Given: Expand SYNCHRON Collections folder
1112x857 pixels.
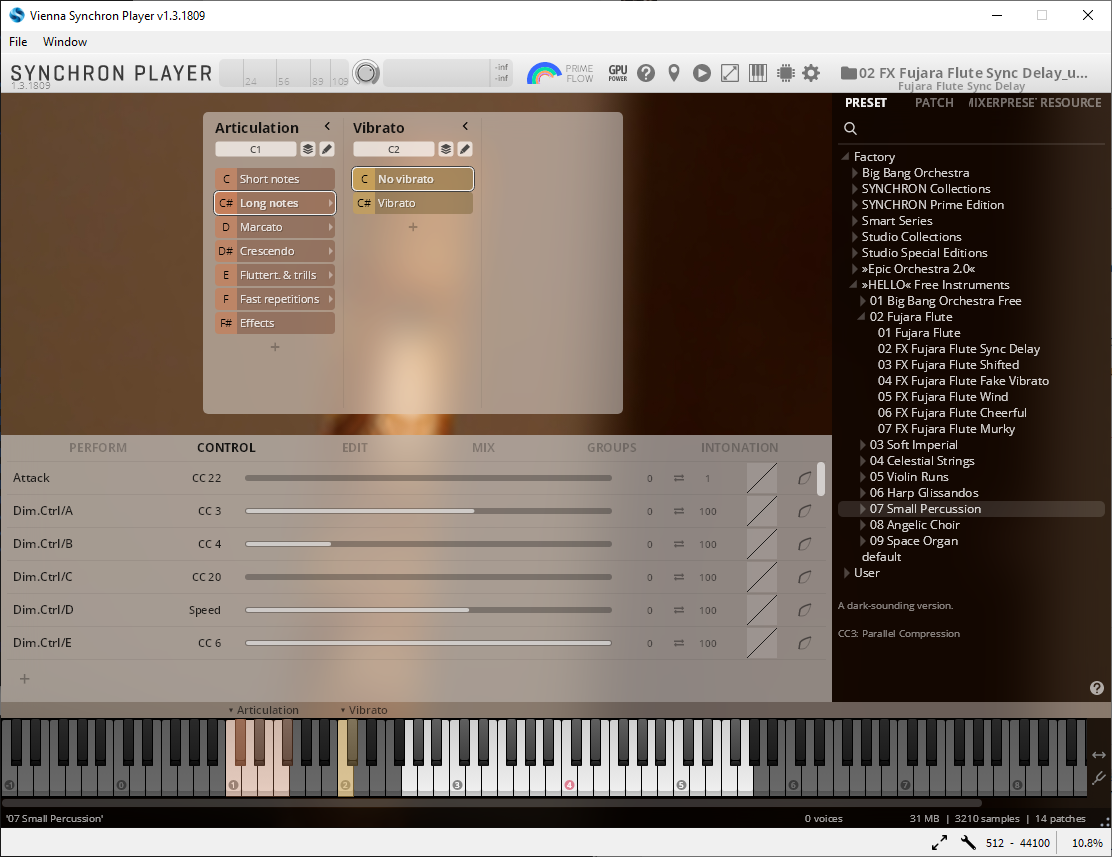Looking at the screenshot, I should click(x=855, y=189).
